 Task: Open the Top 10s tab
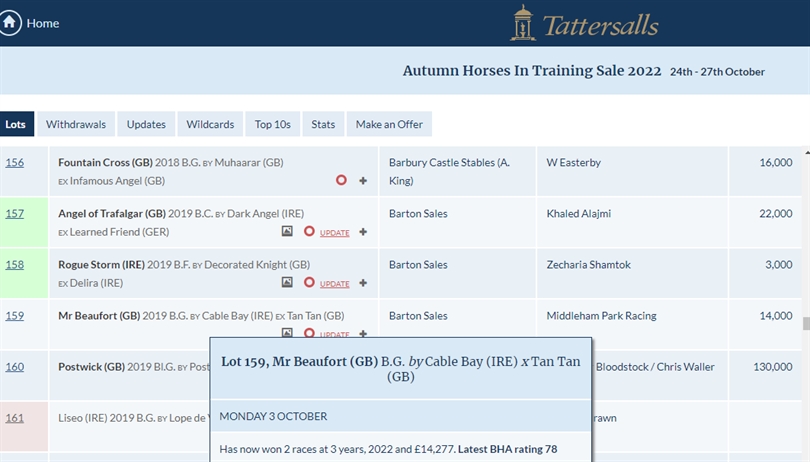[273, 124]
